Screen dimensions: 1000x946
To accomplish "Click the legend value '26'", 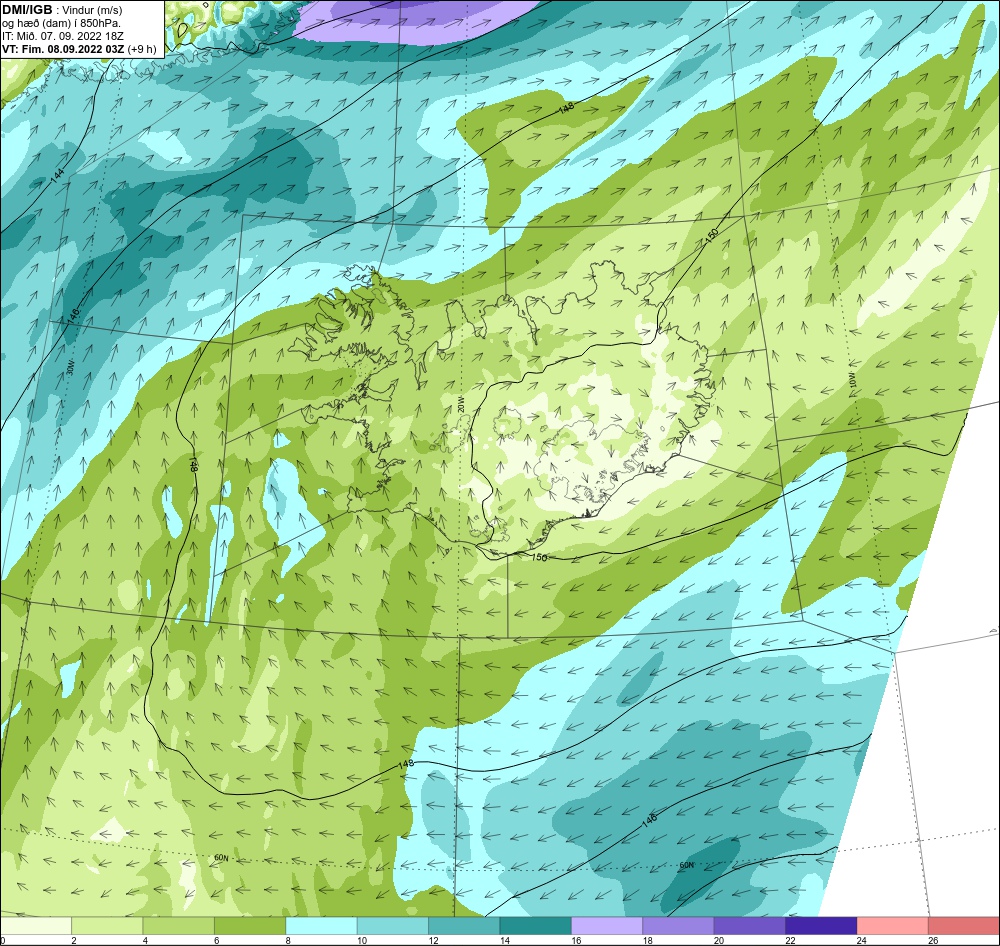I will coord(933,940).
